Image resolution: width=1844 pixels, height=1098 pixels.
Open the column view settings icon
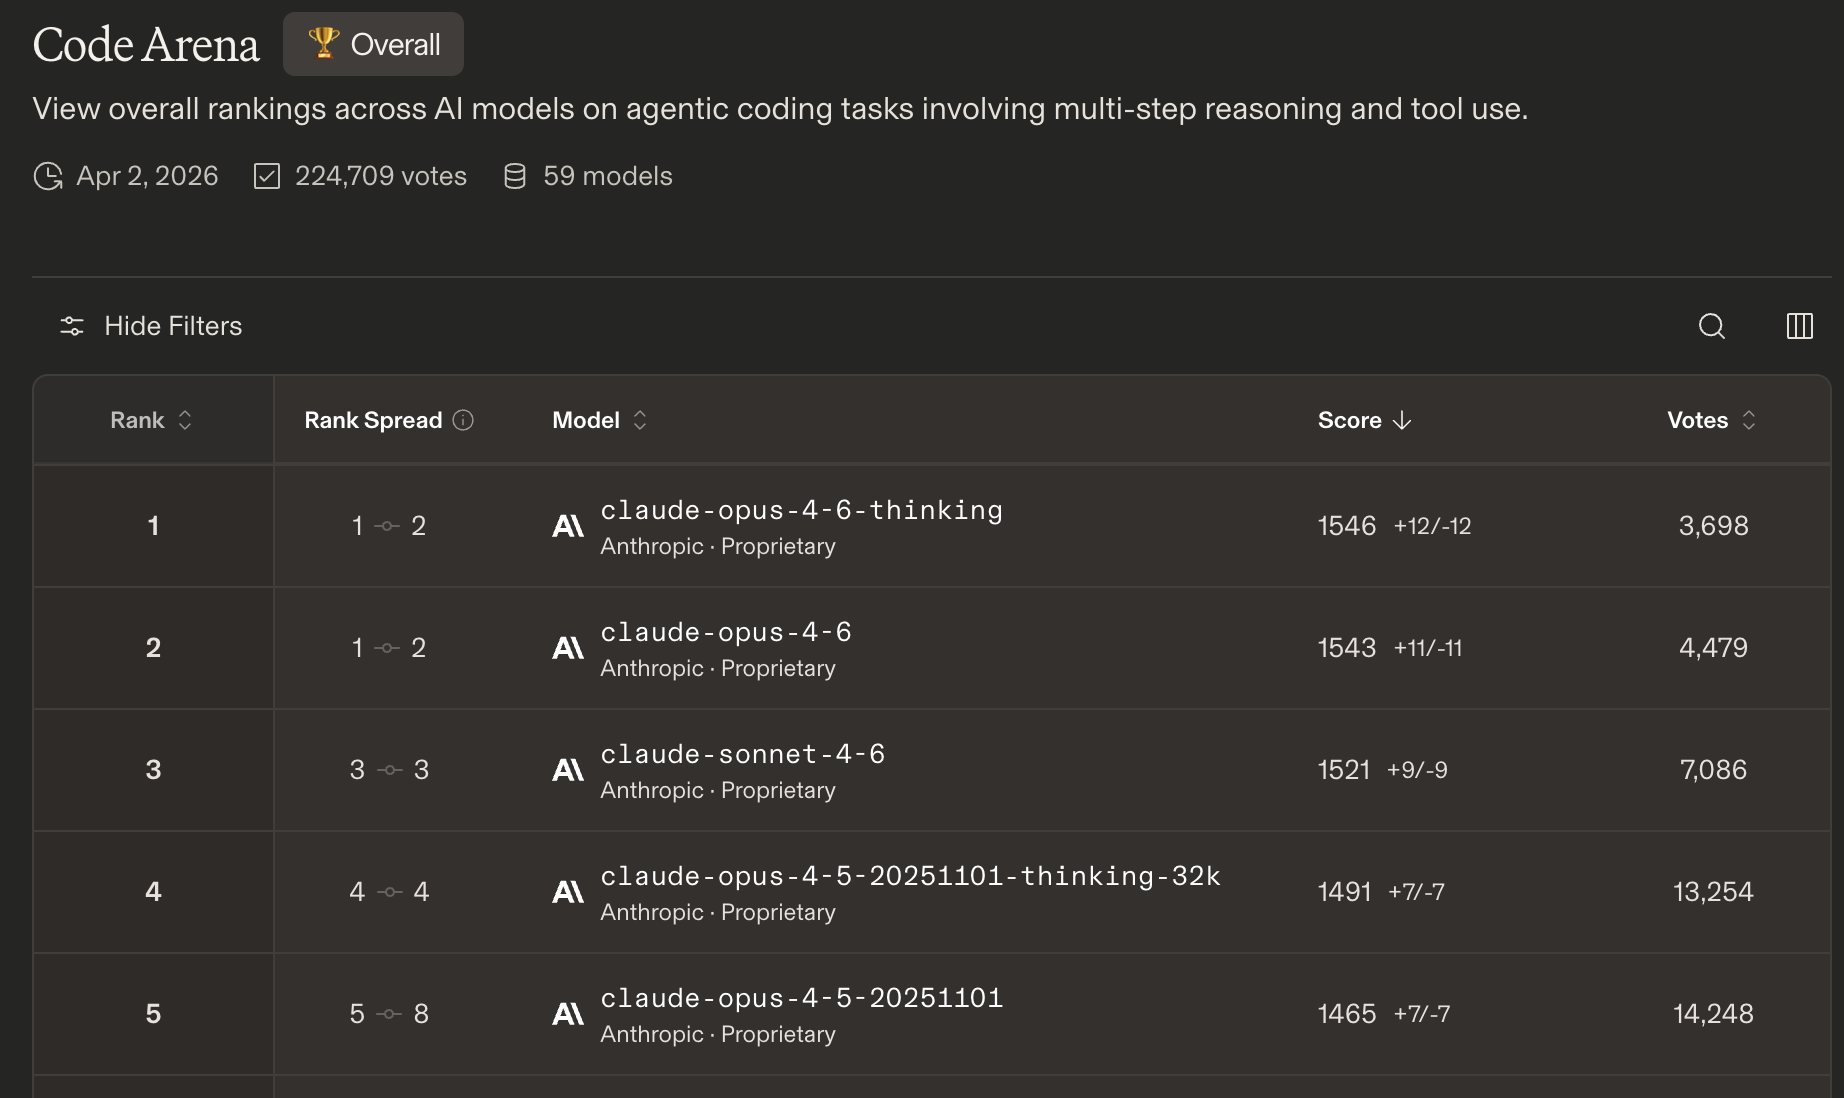[1799, 326]
